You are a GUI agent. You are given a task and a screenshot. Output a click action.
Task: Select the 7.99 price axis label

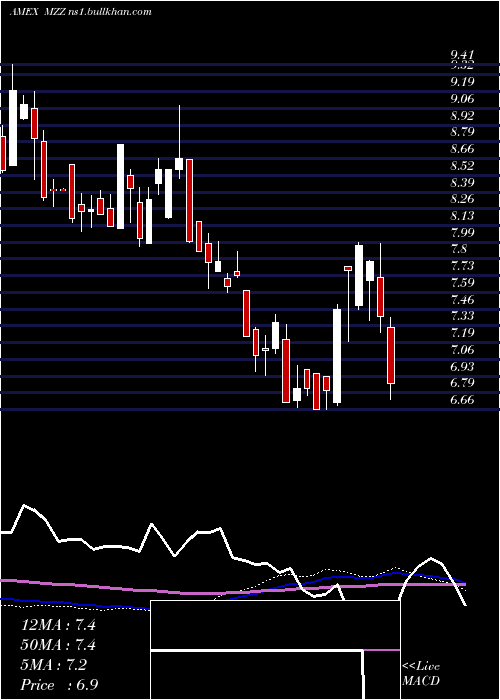(x=462, y=233)
